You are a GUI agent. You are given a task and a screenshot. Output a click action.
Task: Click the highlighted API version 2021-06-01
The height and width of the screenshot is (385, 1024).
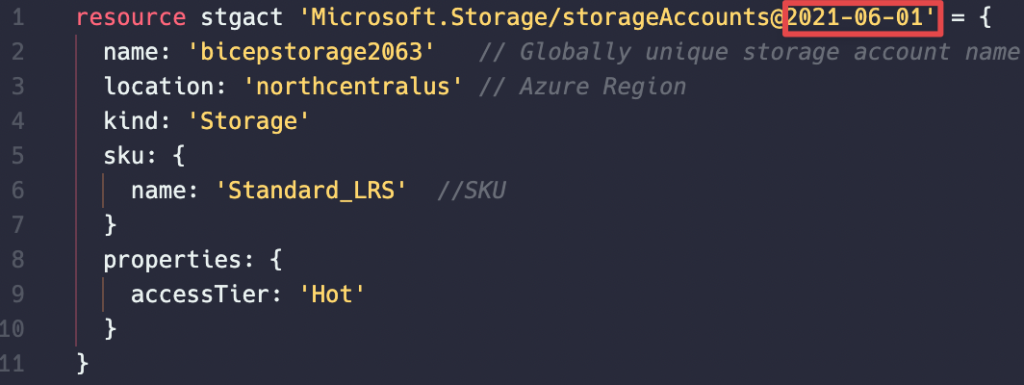pyautogui.click(x=862, y=18)
